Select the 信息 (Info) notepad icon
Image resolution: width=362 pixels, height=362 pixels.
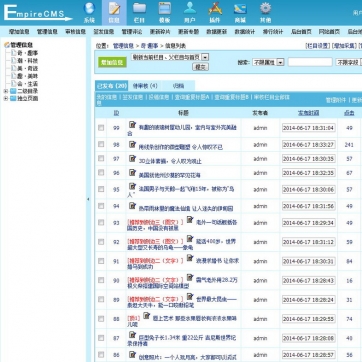114,12
